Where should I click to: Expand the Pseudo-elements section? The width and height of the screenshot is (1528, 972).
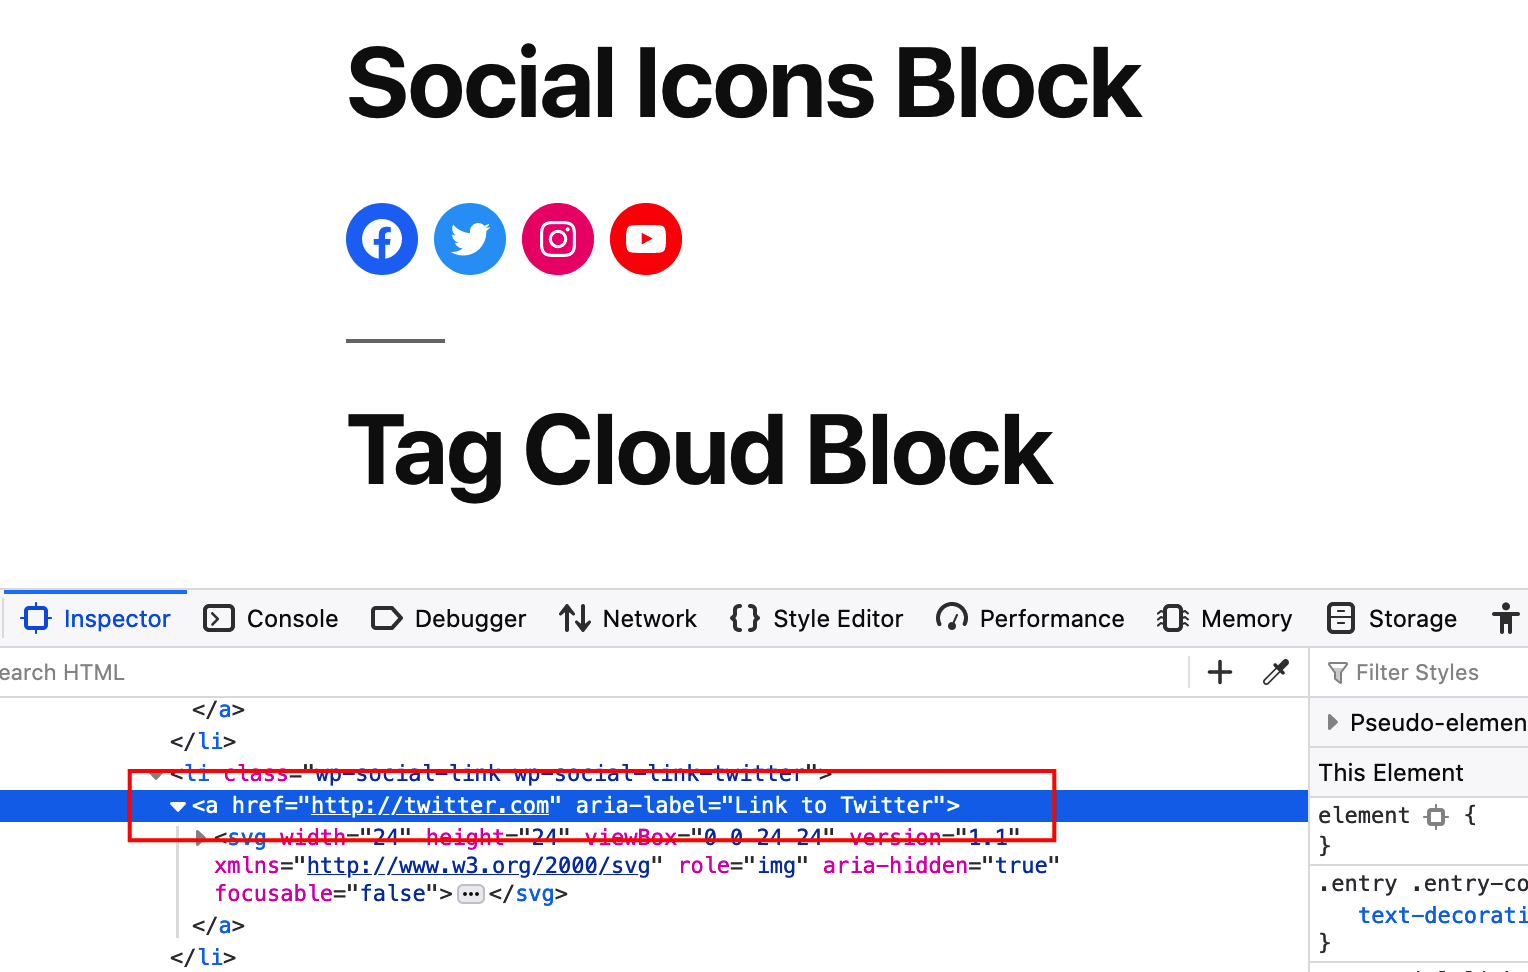1333,722
